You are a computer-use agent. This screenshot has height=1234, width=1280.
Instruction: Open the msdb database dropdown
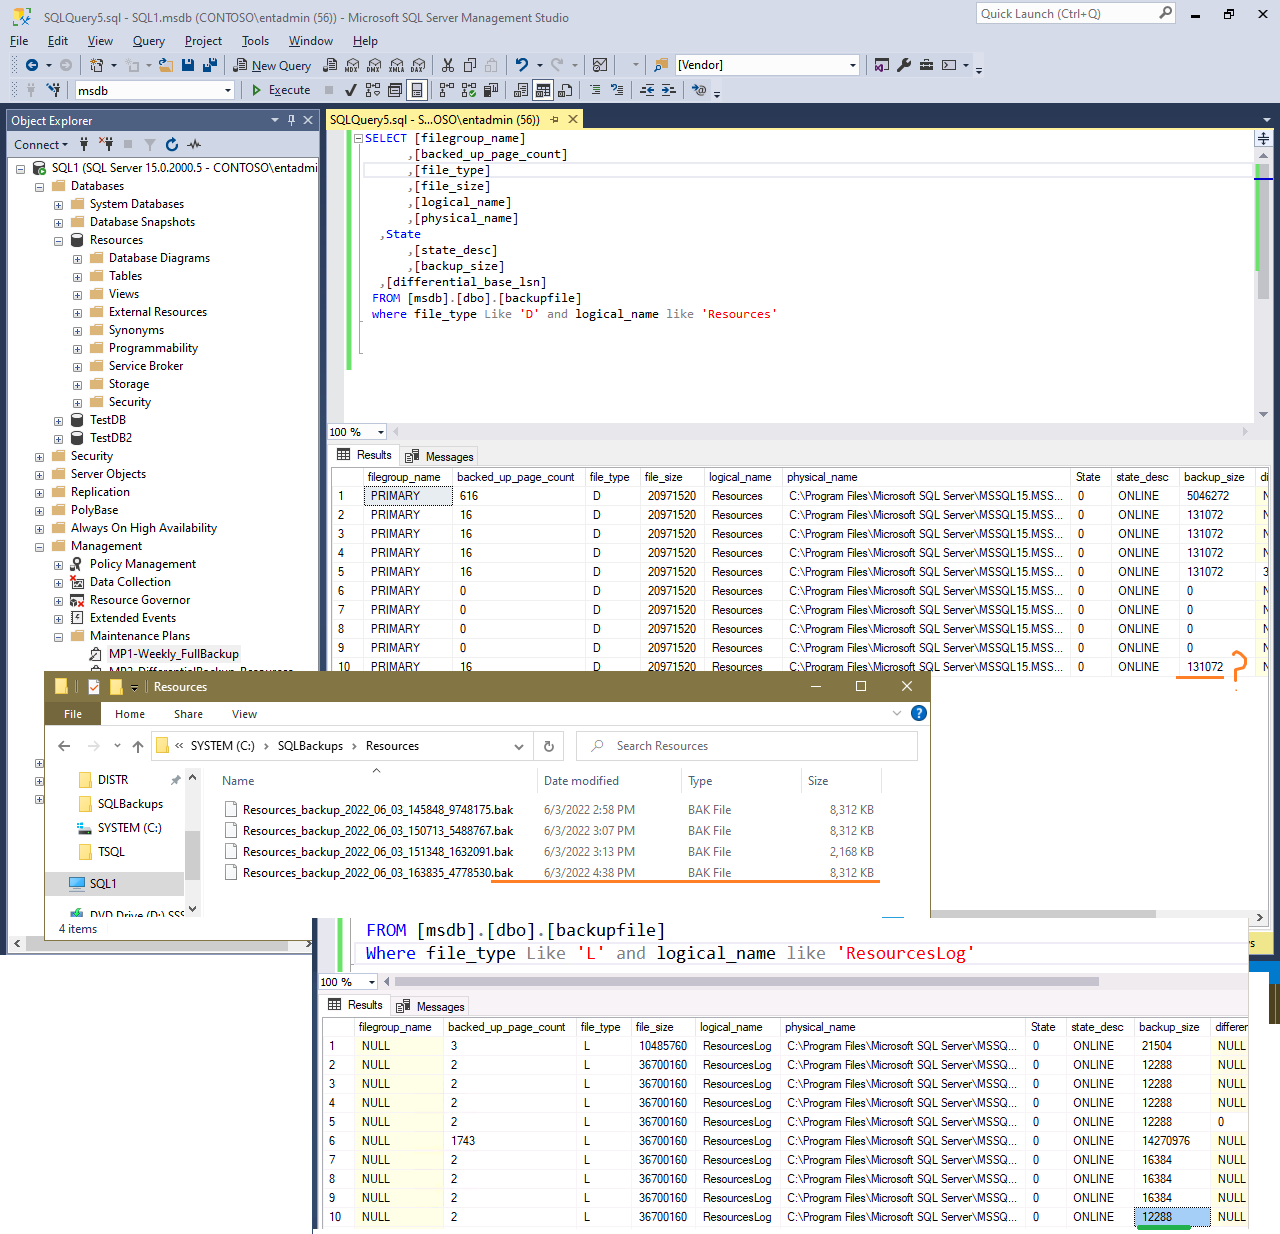point(228,91)
